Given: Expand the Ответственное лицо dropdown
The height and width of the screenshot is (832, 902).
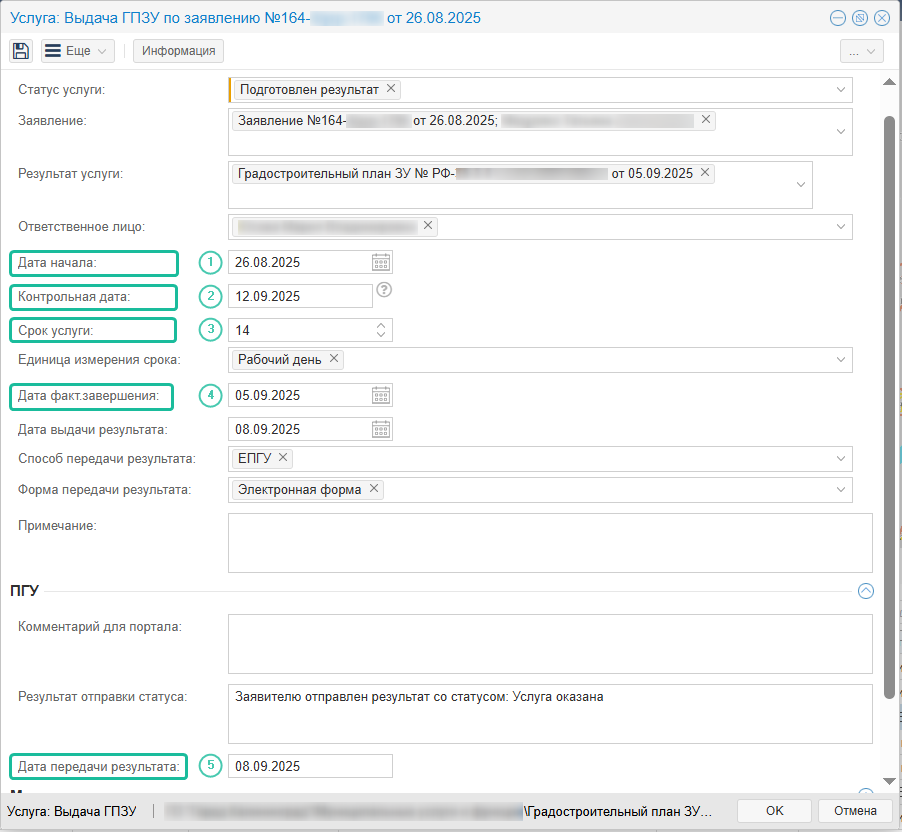Looking at the screenshot, I should tap(841, 227).
